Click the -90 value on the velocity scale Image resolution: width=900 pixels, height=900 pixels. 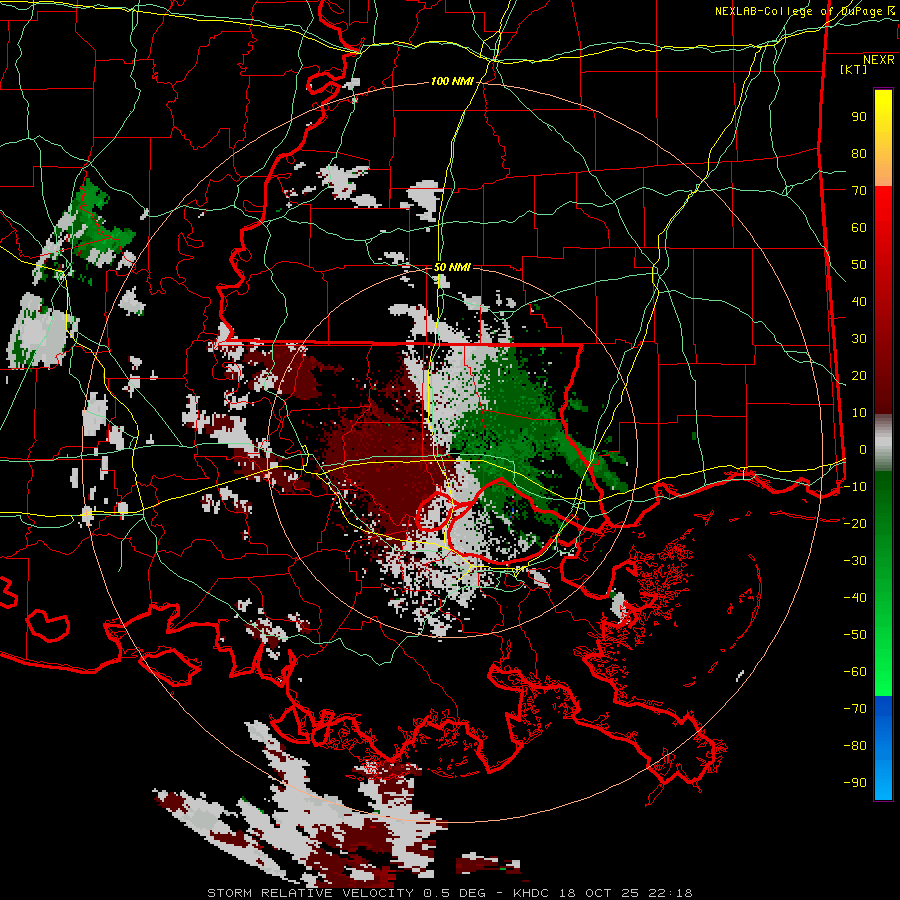click(855, 783)
